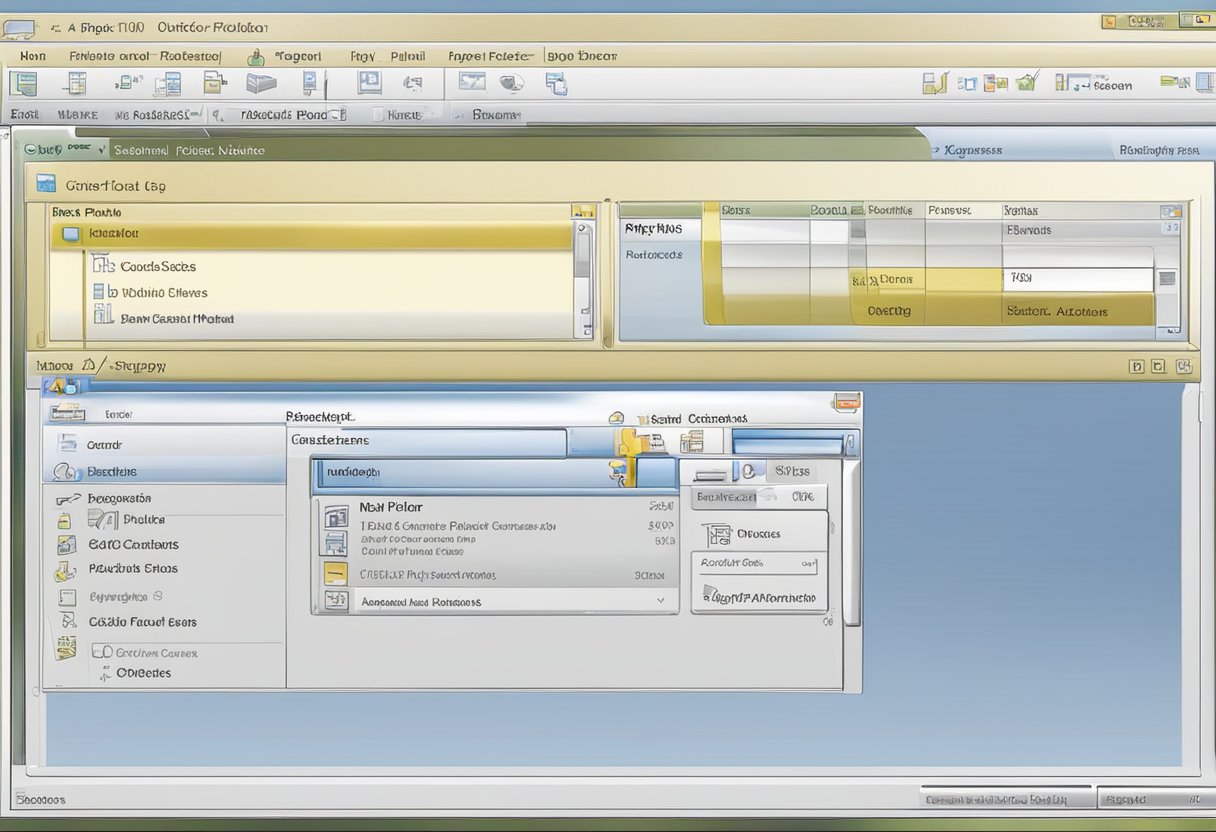
Task: Toggle the Goctinen Carear checkbox
Action: point(101,652)
